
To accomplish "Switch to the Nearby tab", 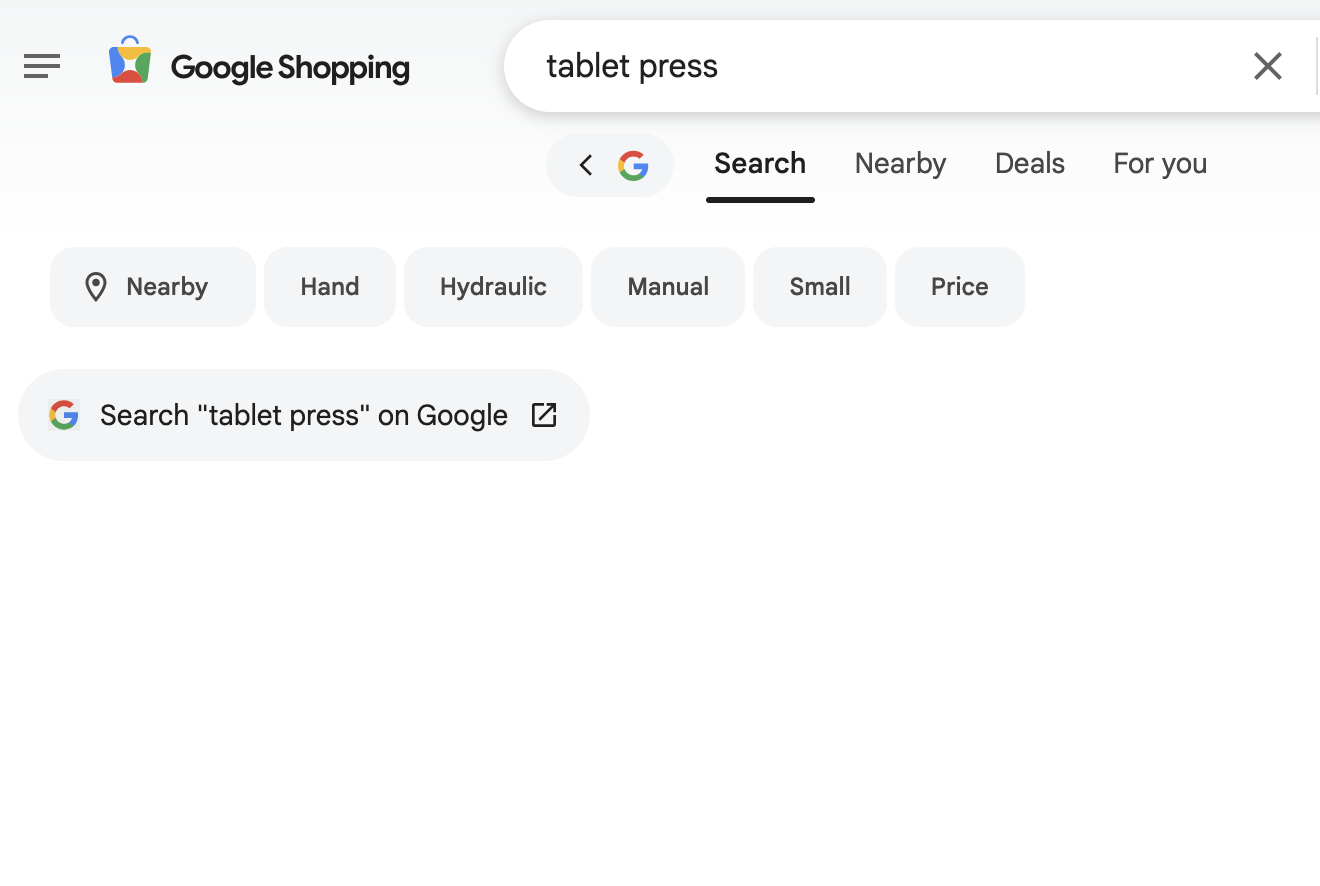I will pyautogui.click(x=900, y=164).
